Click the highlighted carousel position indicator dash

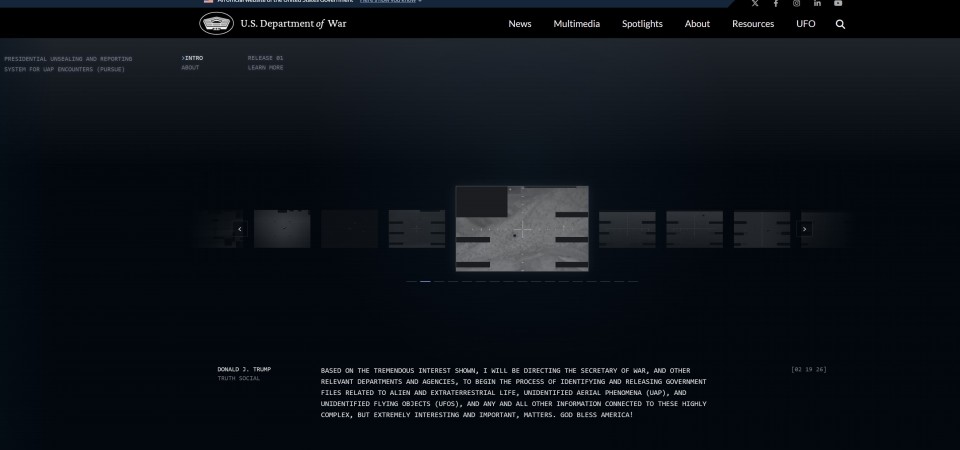(425, 282)
